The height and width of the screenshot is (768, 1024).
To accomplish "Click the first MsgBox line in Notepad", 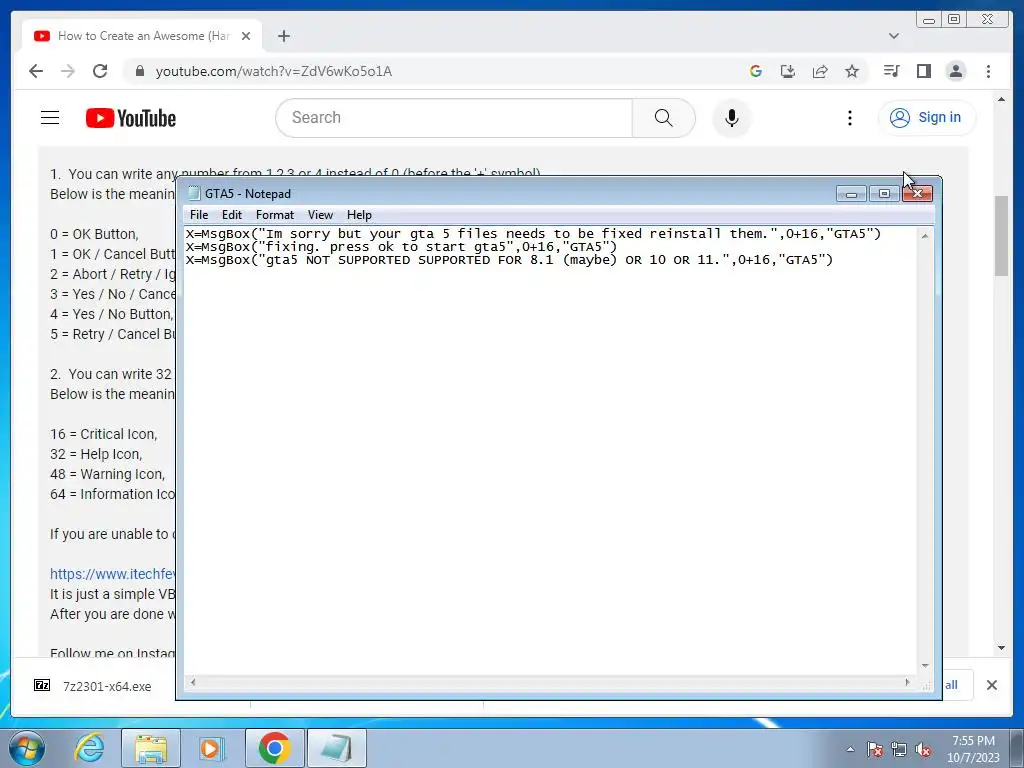I will coord(533,234).
